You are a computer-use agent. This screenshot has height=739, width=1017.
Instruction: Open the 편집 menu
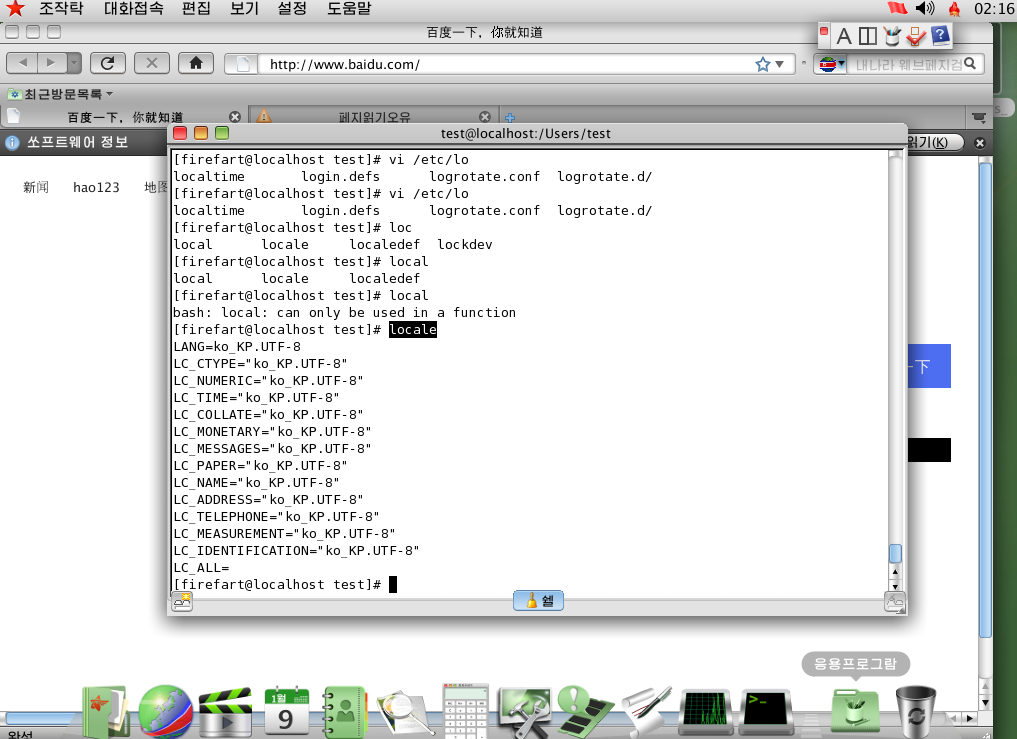(196, 9)
